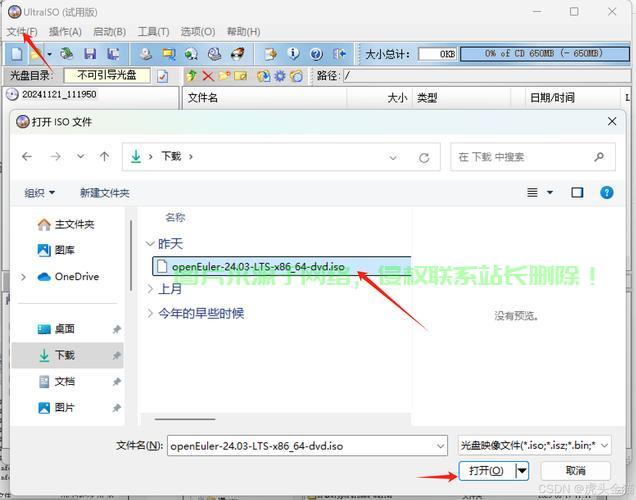
Task: Click the 取消 button
Action: click(576, 471)
